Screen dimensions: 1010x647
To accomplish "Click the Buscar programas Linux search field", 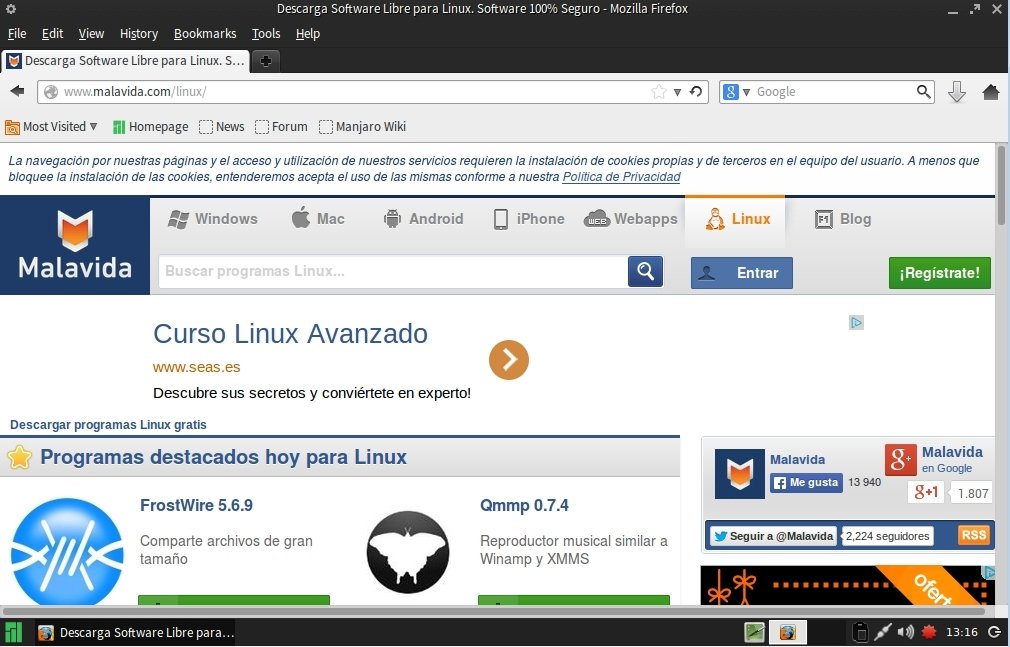I will point(393,271).
